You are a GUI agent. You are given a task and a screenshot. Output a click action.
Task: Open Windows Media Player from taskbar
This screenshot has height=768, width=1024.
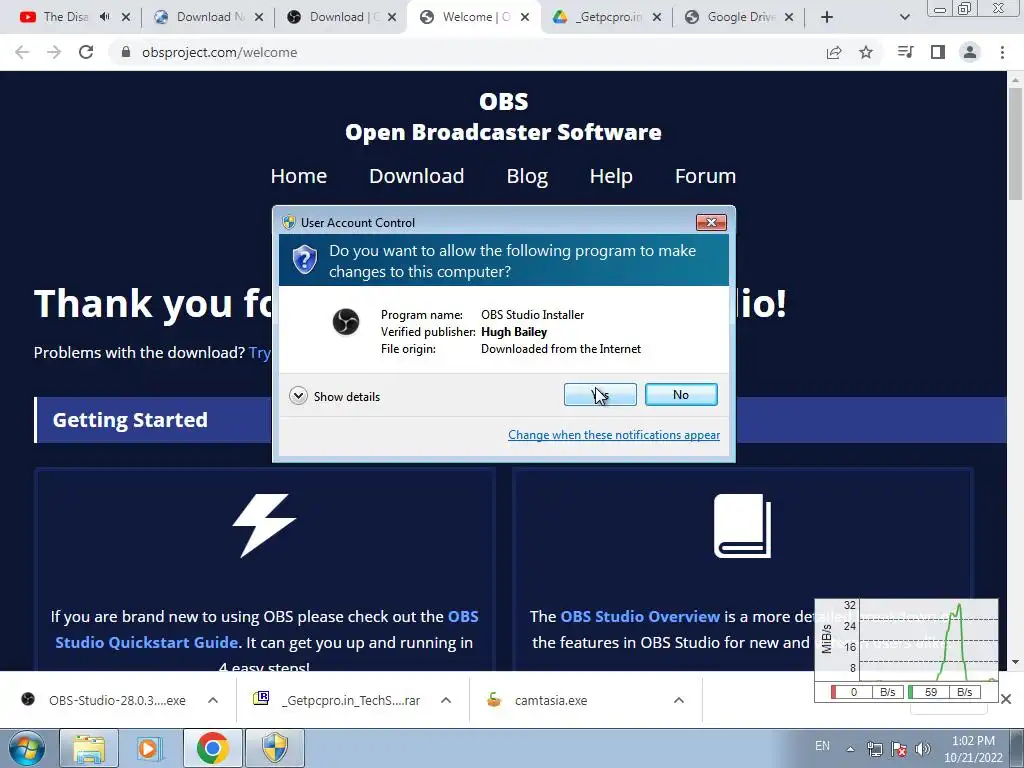pyautogui.click(x=150, y=748)
